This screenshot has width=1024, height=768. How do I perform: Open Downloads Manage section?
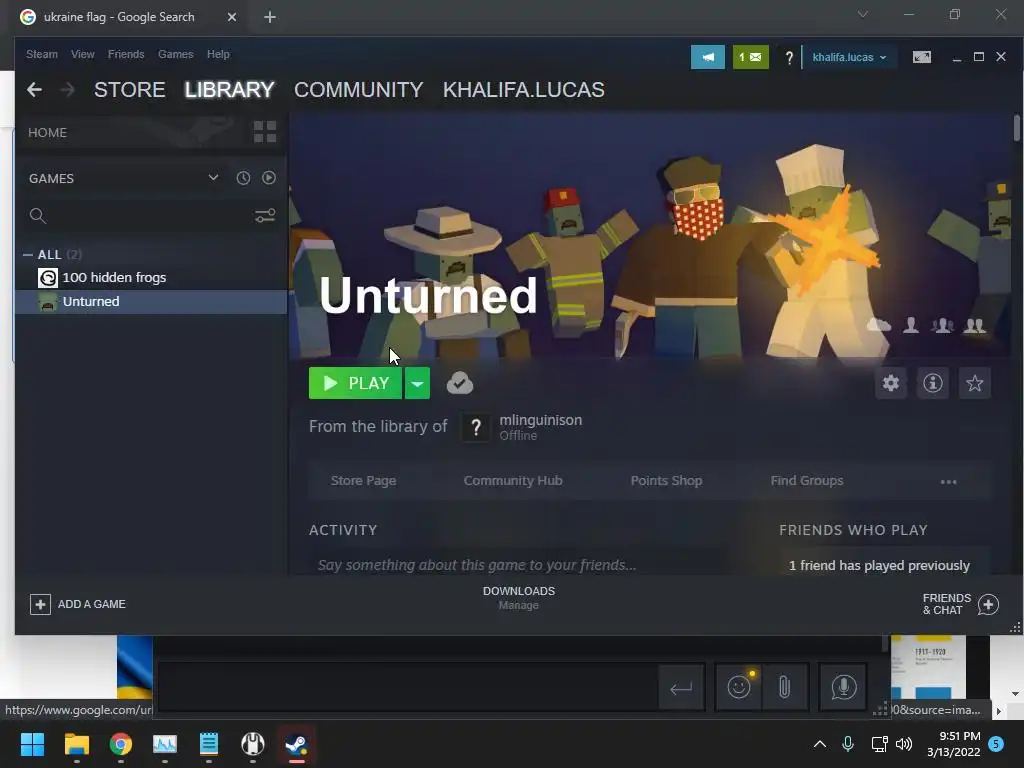click(x=519, y=598)
